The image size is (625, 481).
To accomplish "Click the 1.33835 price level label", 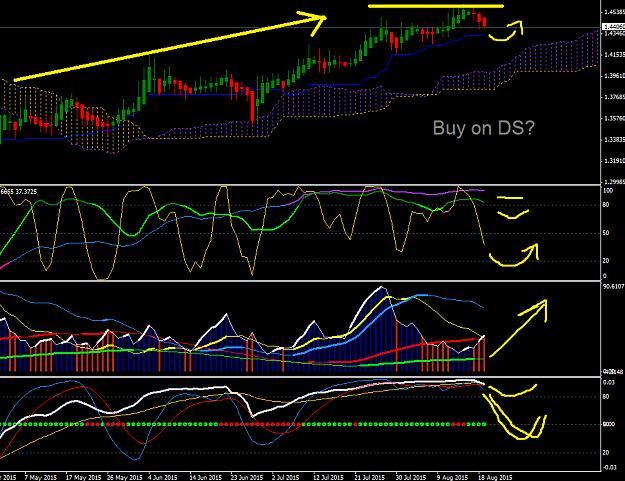I will pos(614,140).
